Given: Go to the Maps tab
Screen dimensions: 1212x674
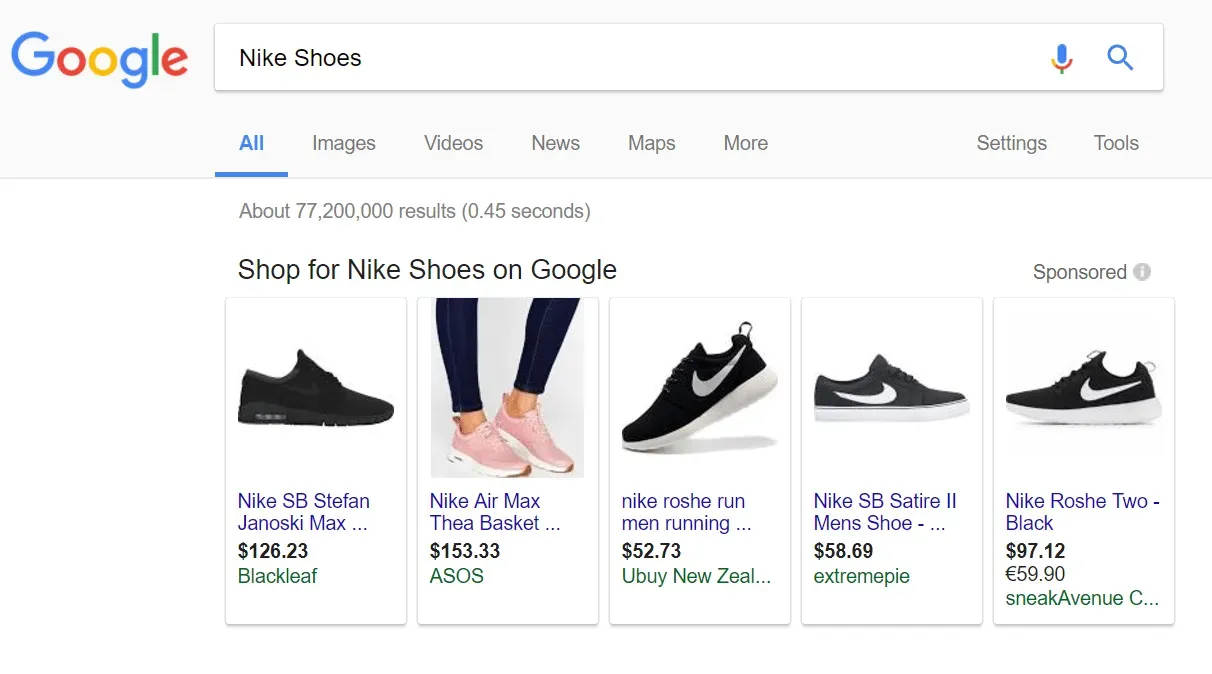Looking at the screenshot, I should click(x=651, y=143).
